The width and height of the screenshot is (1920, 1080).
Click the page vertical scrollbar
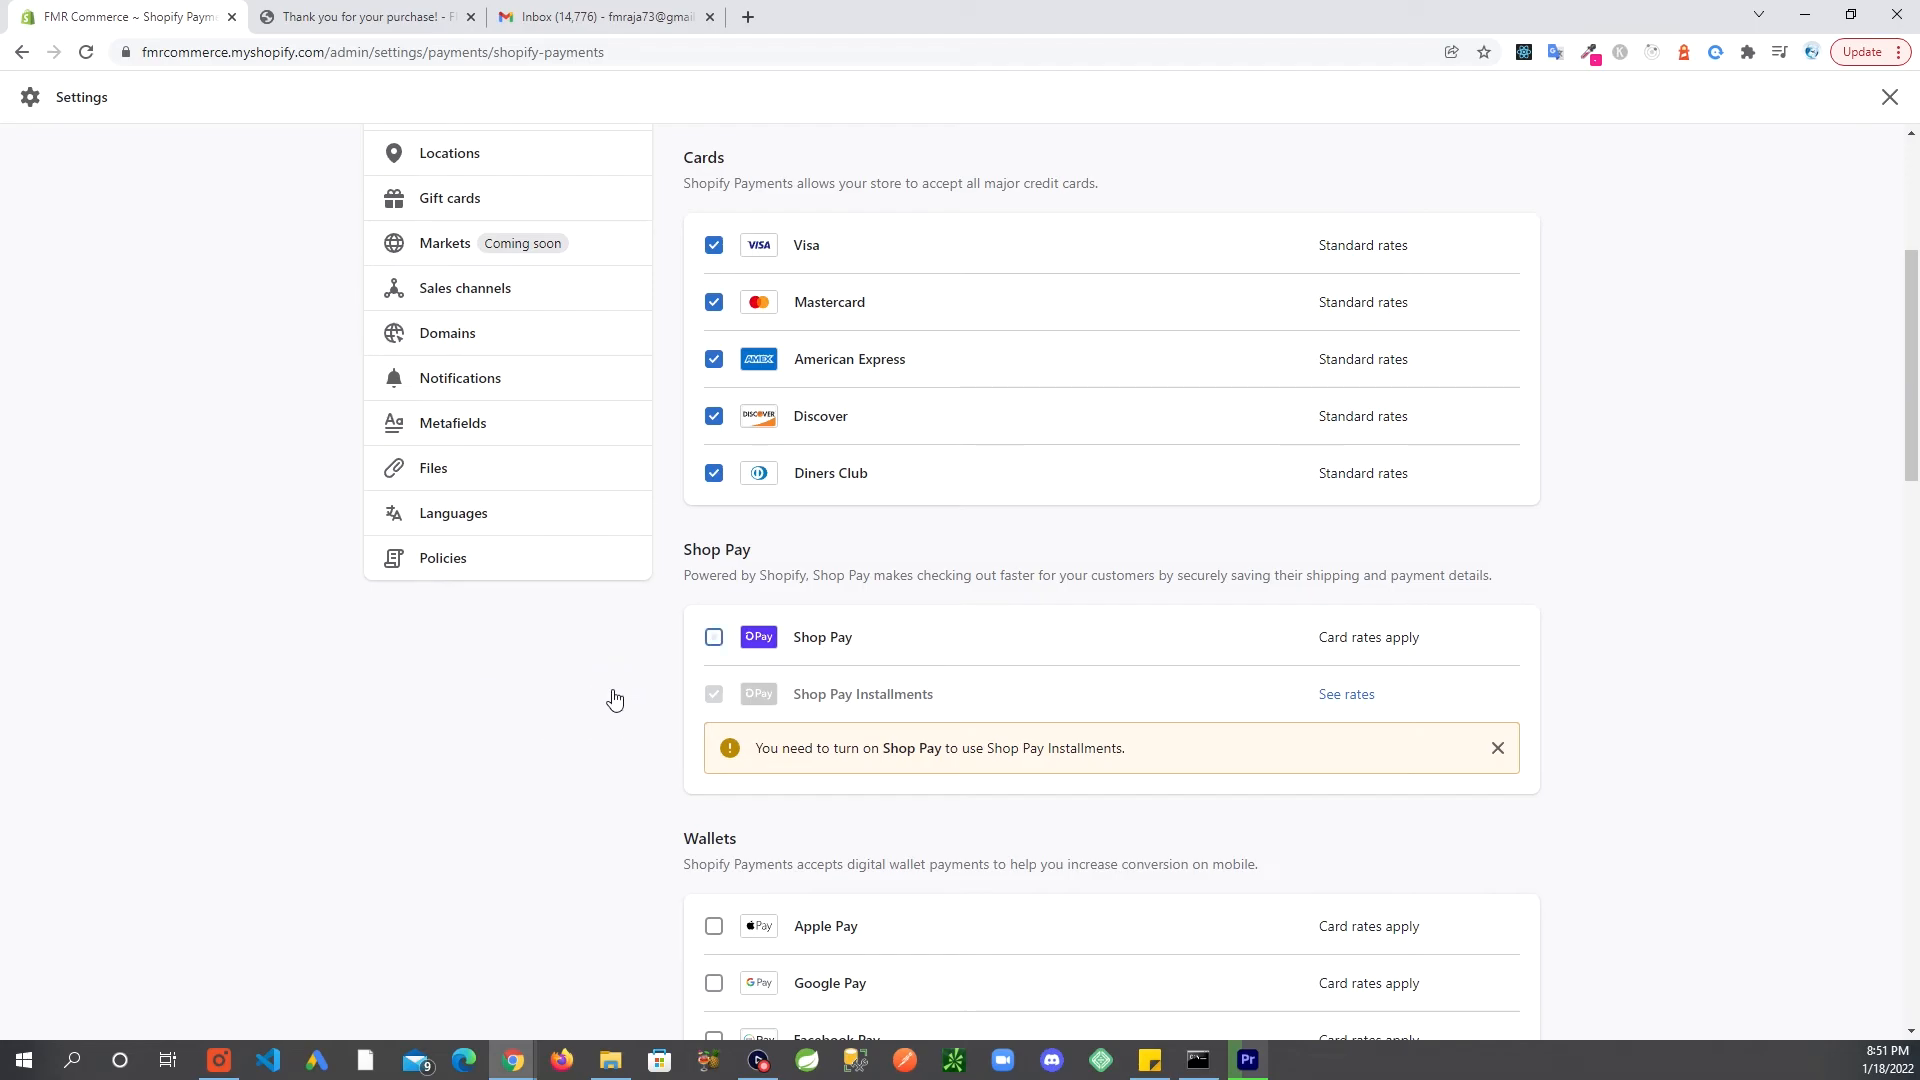coord(1911,365)
